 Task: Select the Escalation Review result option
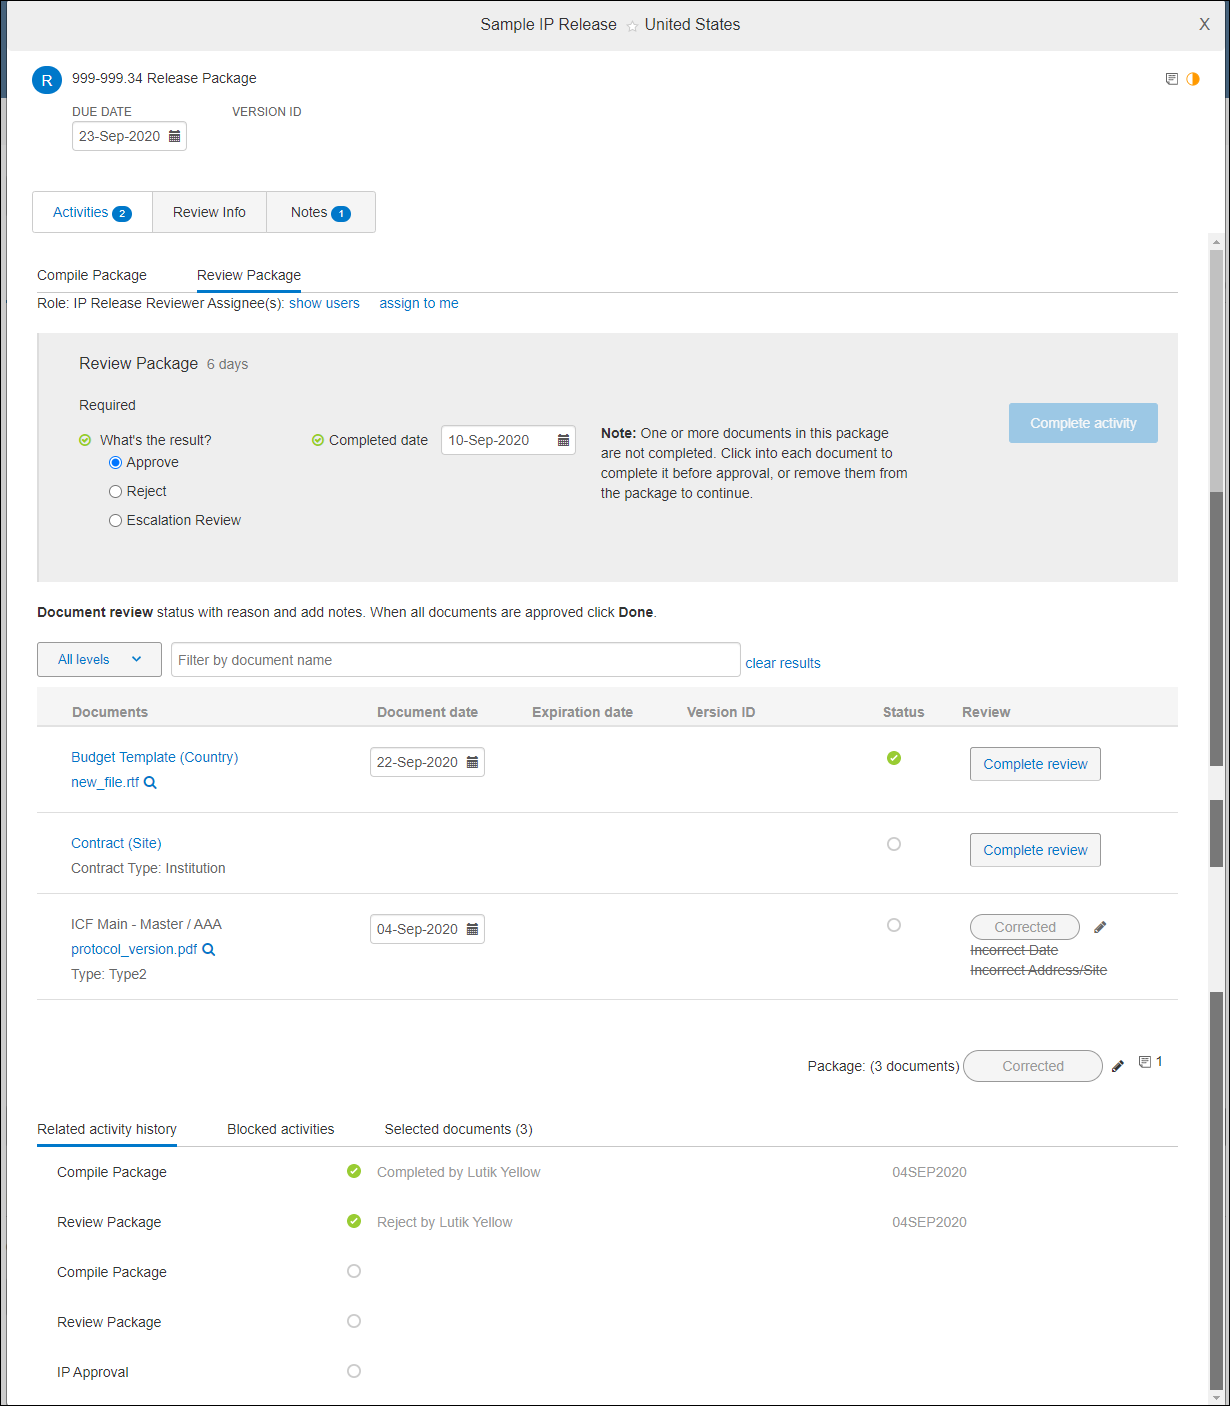pyautogui.click(x=115, y=520)
